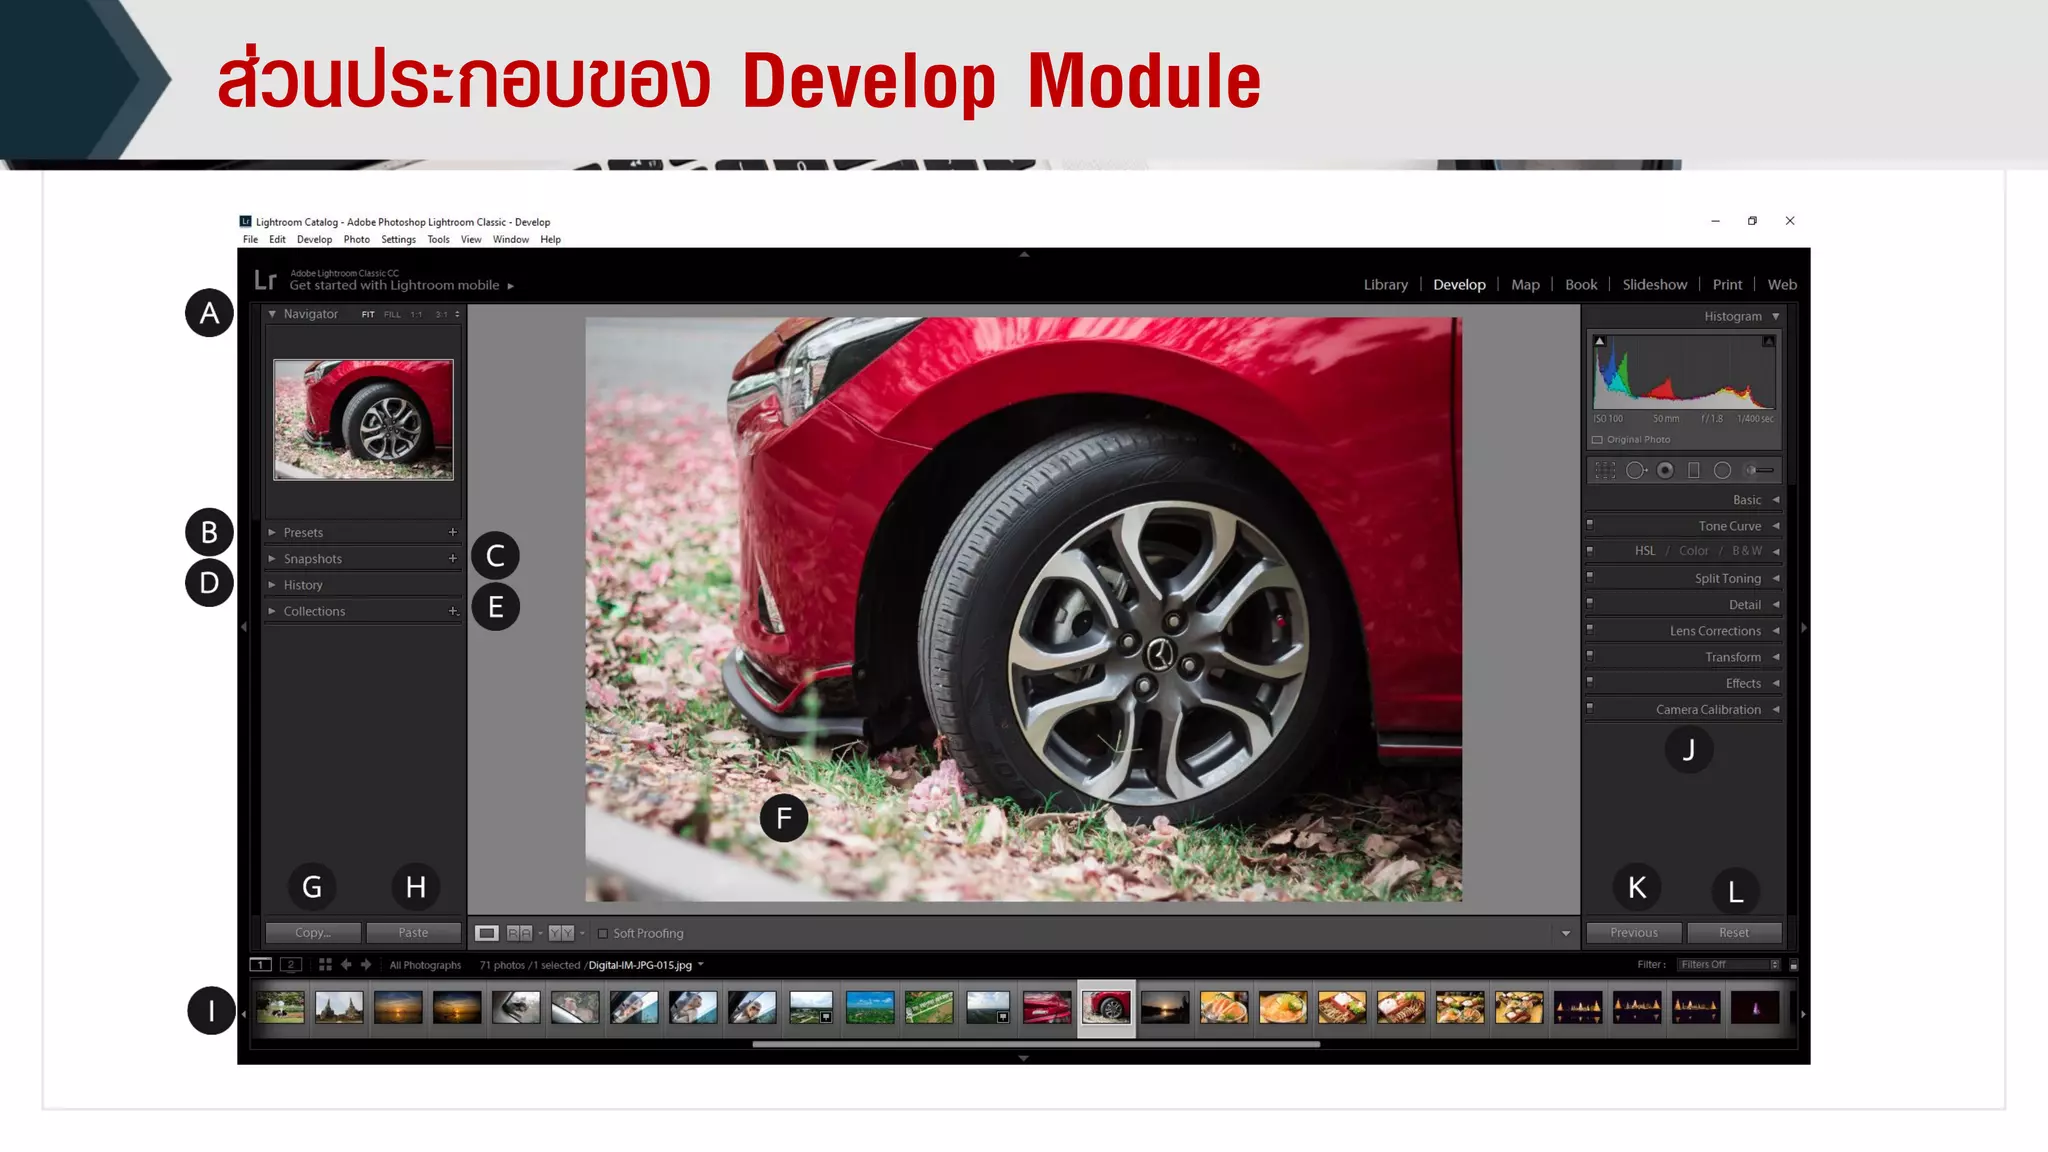
Task: Open toolbar content dropdown arrow
Action: click(1566, 934)
